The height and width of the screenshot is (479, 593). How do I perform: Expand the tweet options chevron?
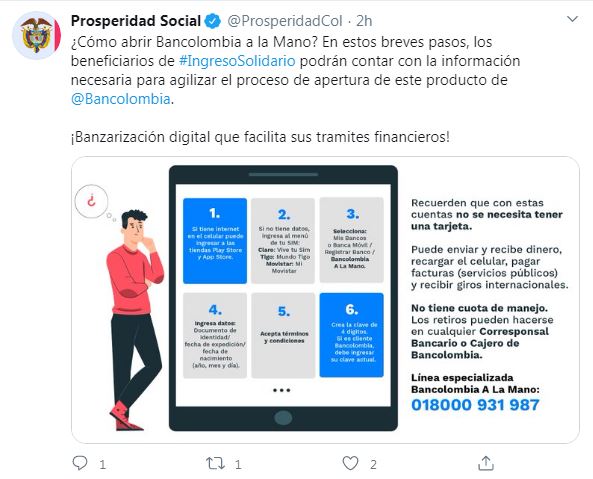pyautogui.click(x=573, y=19)
